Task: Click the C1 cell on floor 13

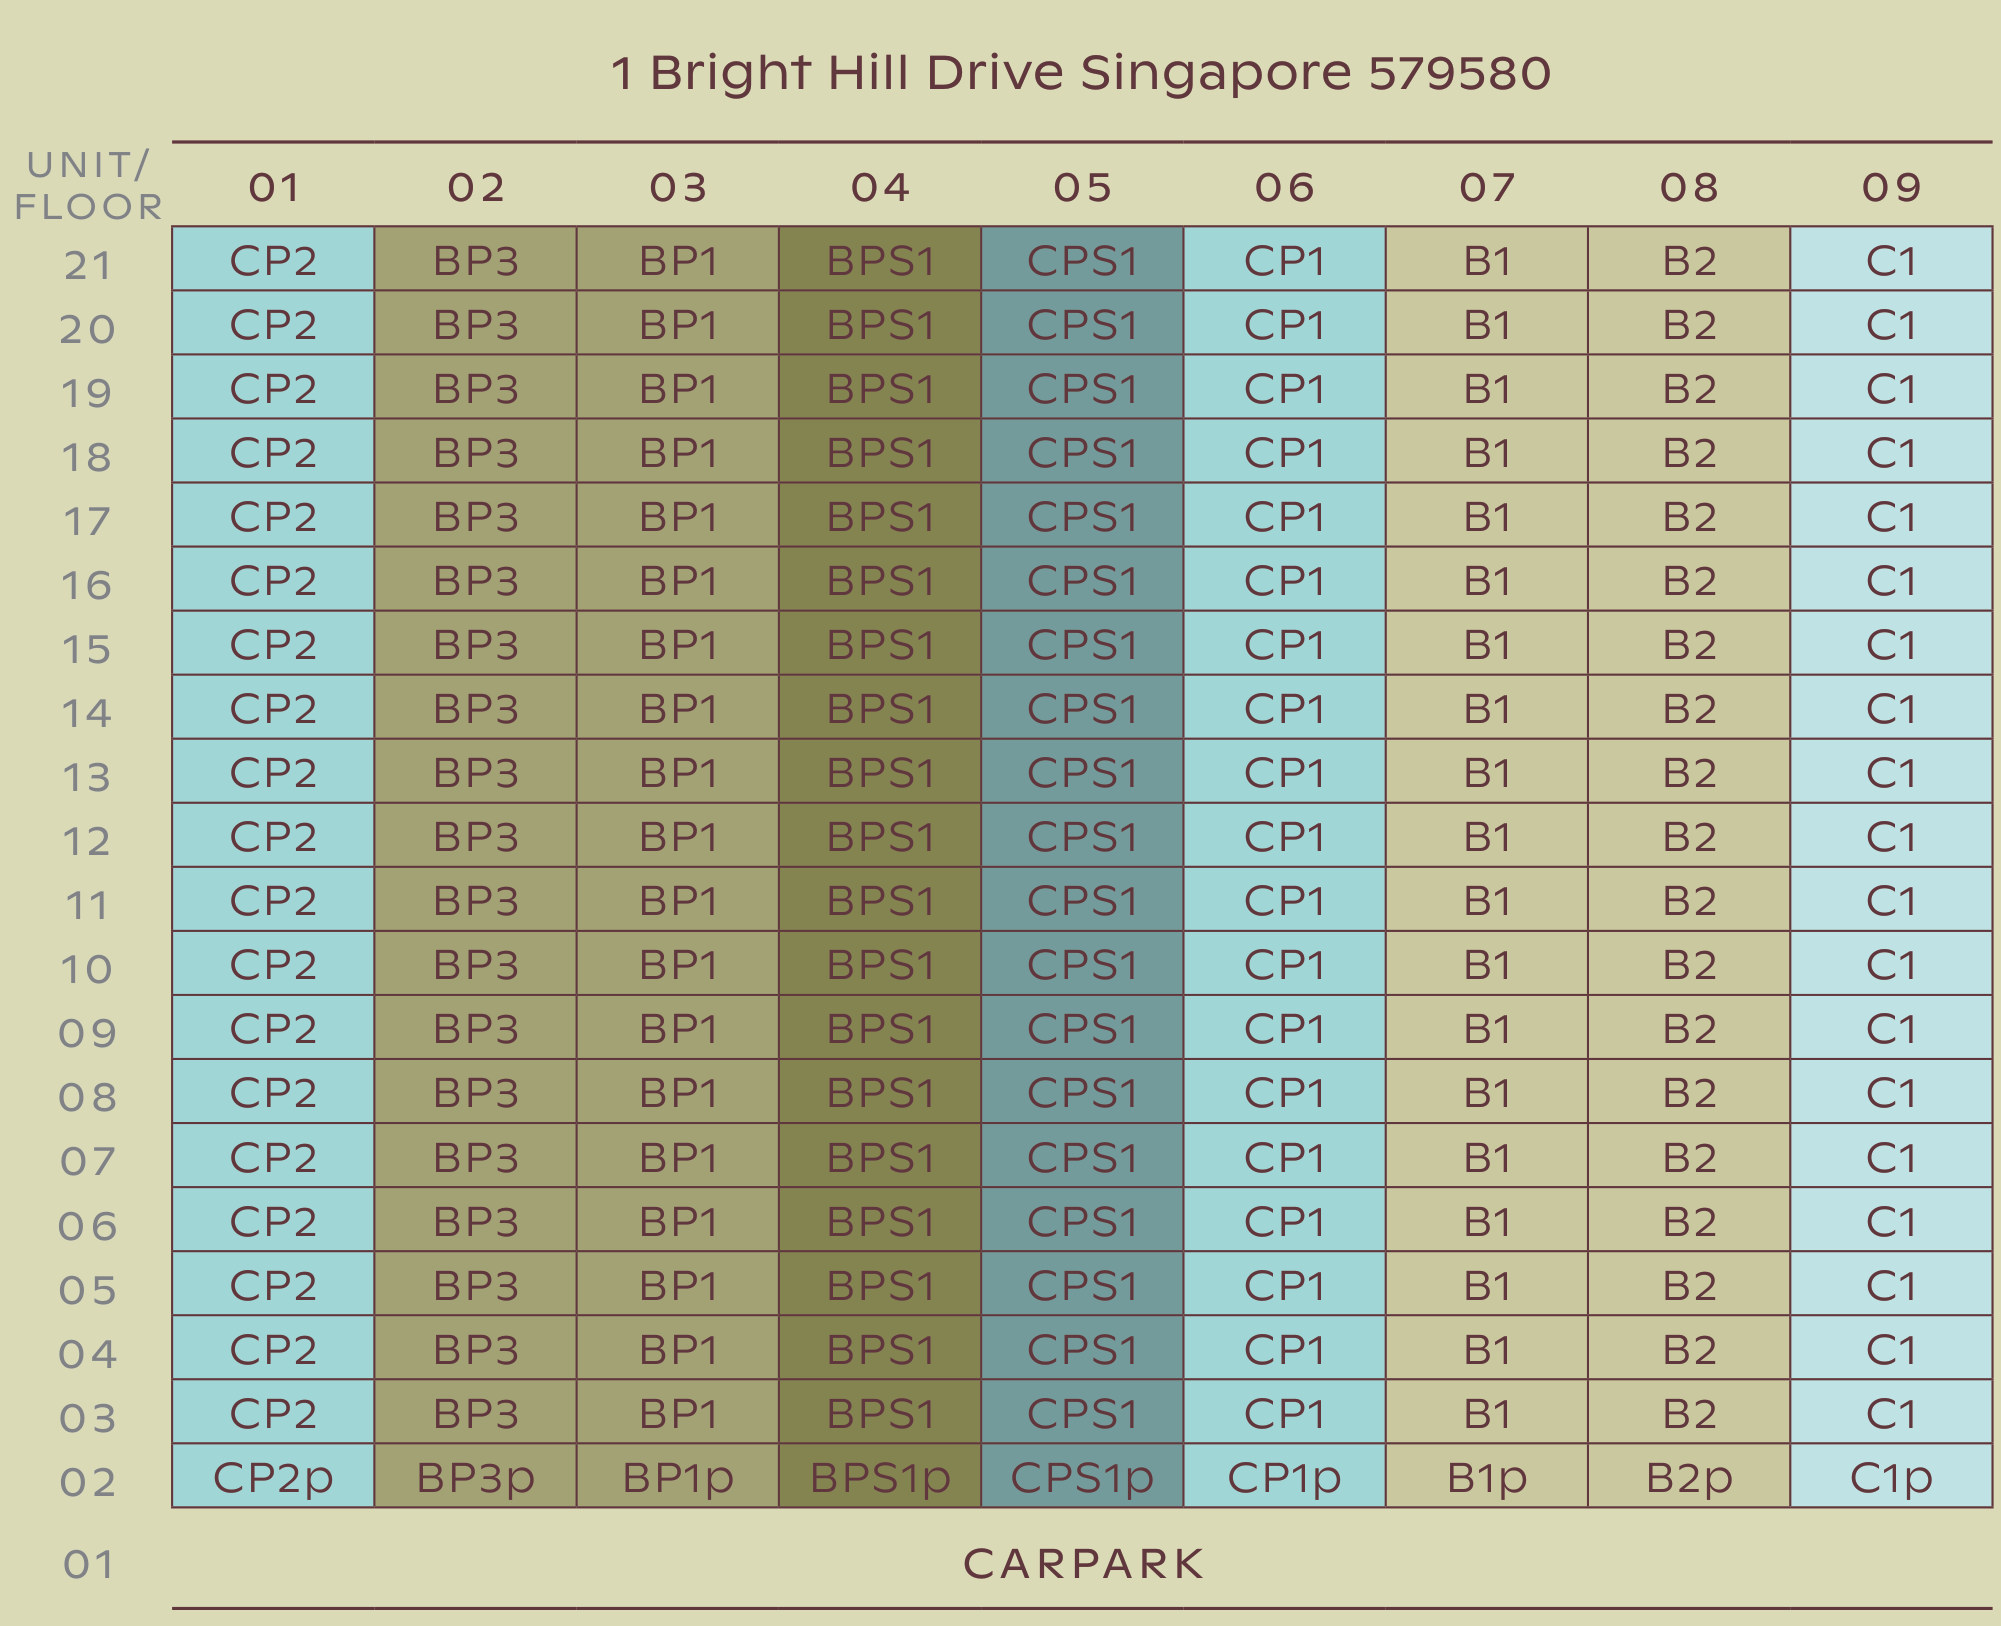Action: (x=1891, y=771)
